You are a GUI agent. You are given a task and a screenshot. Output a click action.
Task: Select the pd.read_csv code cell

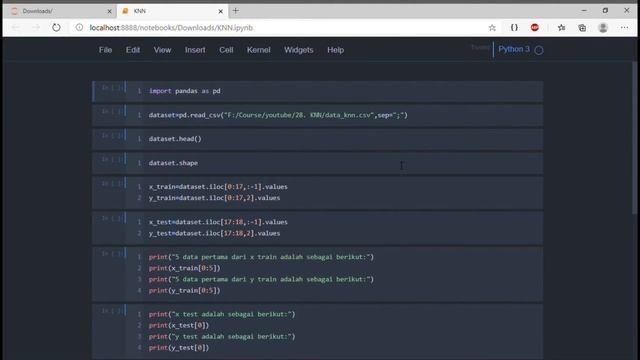[x=318, y=115]
